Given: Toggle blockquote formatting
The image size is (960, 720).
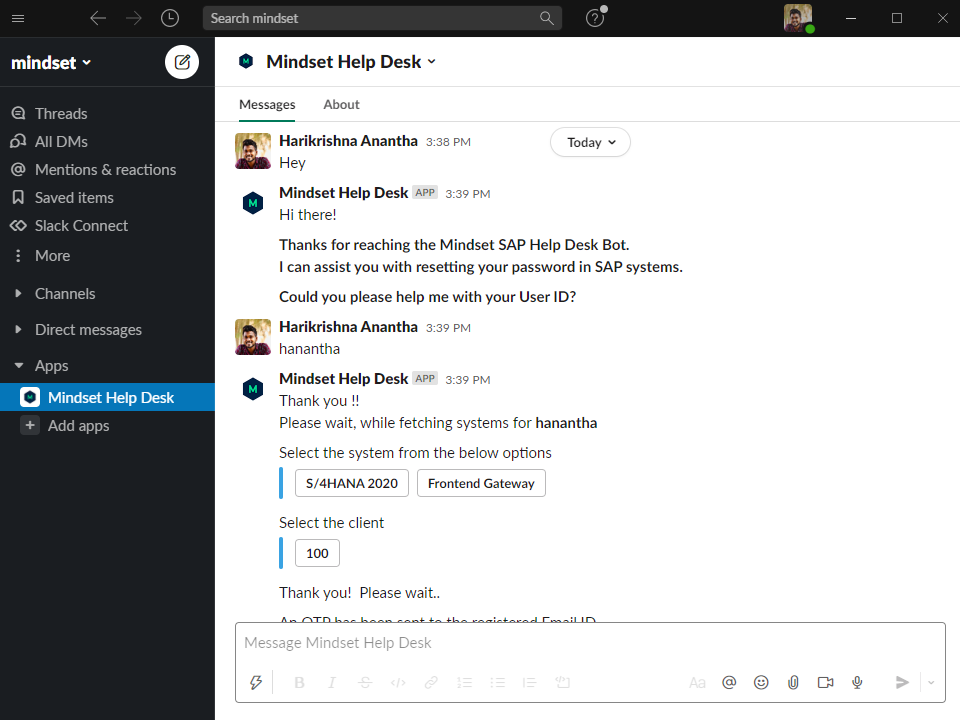Looking at the screenshot, I should [530, 682].
